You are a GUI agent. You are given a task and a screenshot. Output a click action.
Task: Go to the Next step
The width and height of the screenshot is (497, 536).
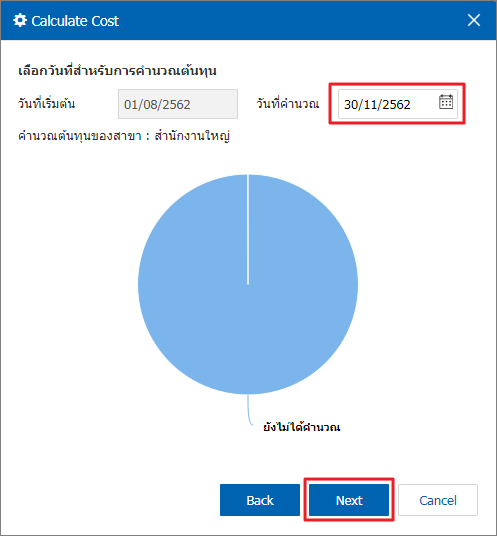click(x=349, y=500)
